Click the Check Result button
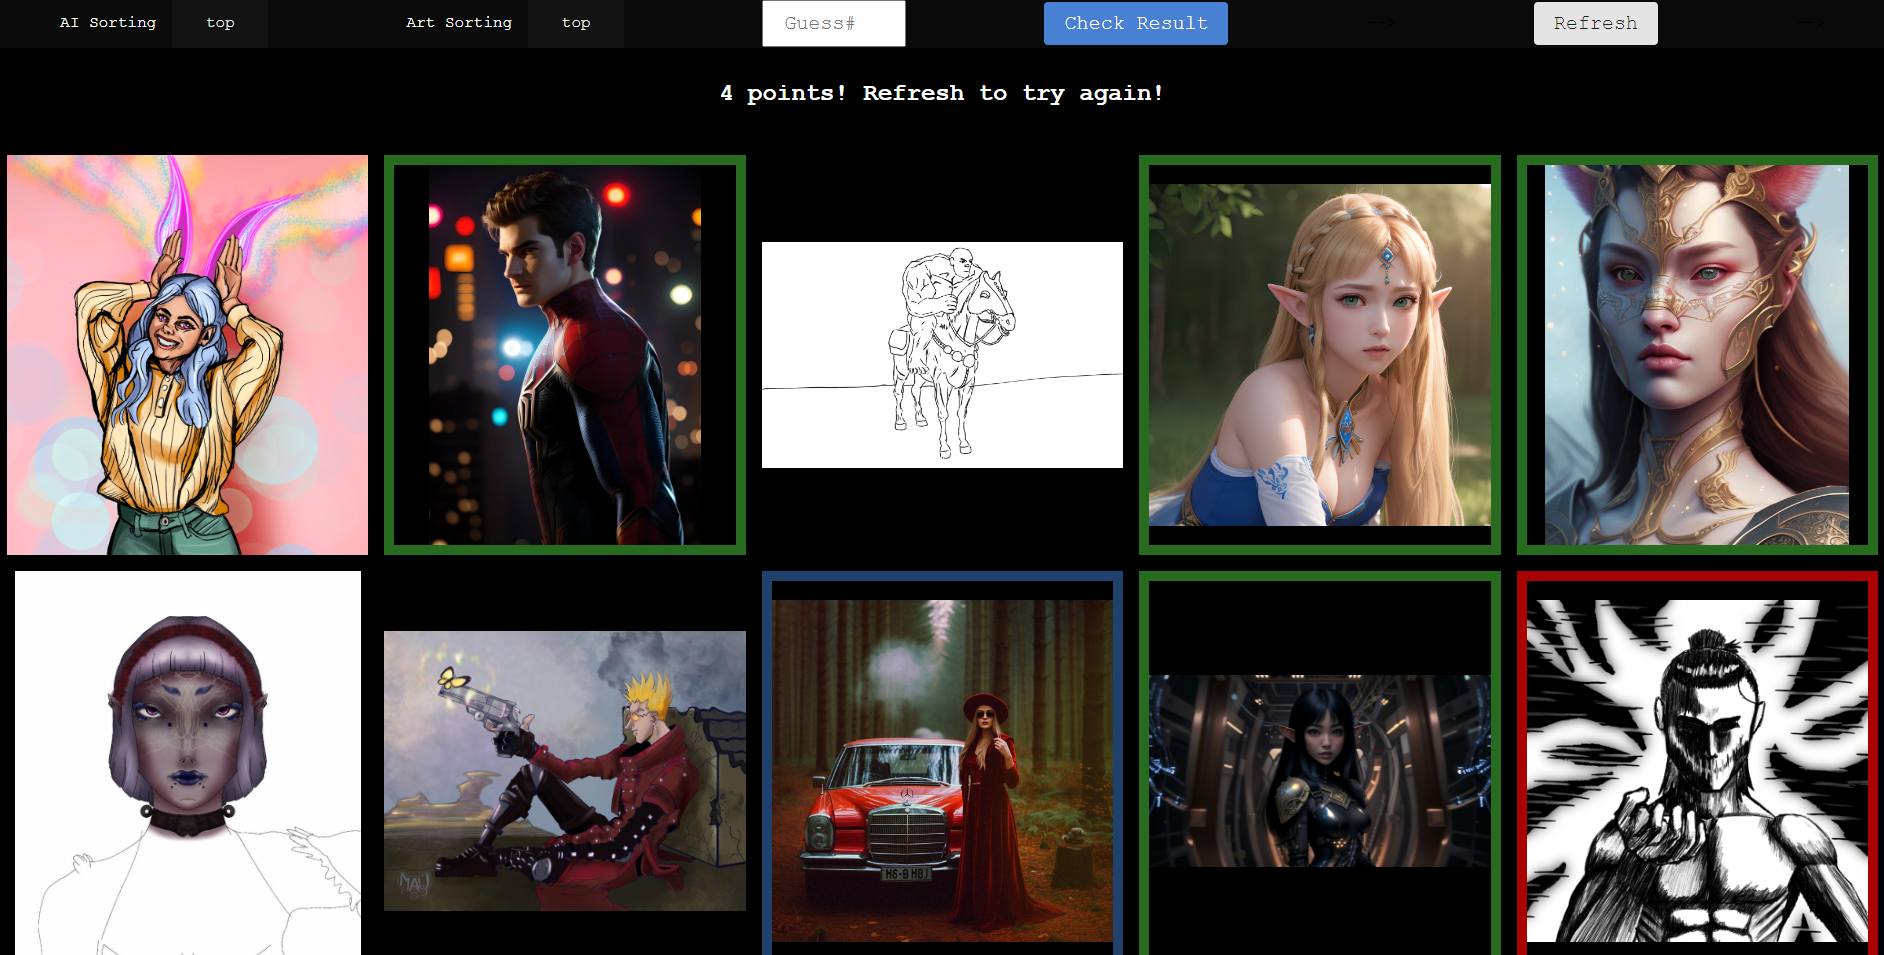Image resolution: width=1884 pixels, height=955 pixels. [x=1136, y=23]
